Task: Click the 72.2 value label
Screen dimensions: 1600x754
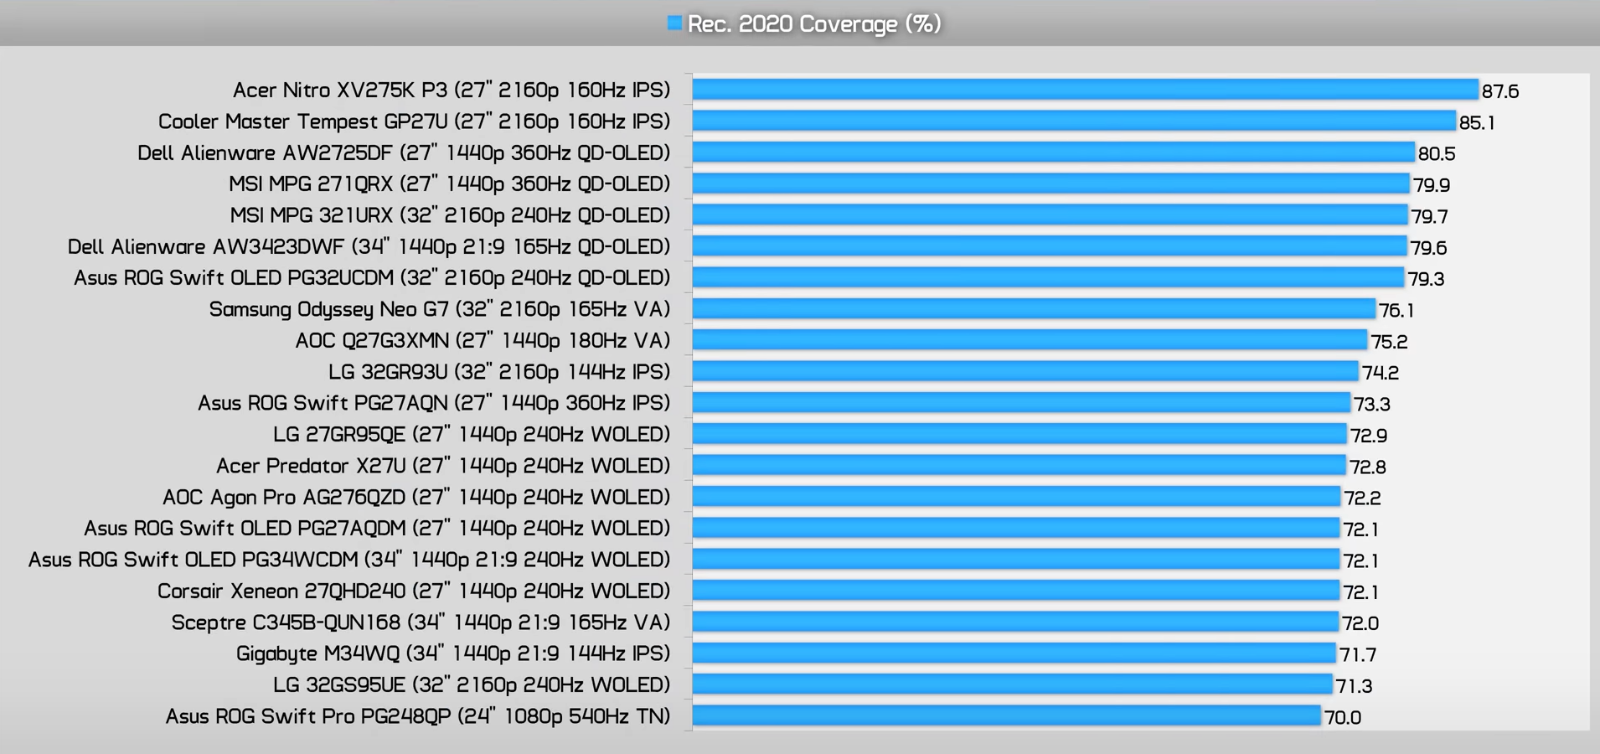Action: (1362, 498)
